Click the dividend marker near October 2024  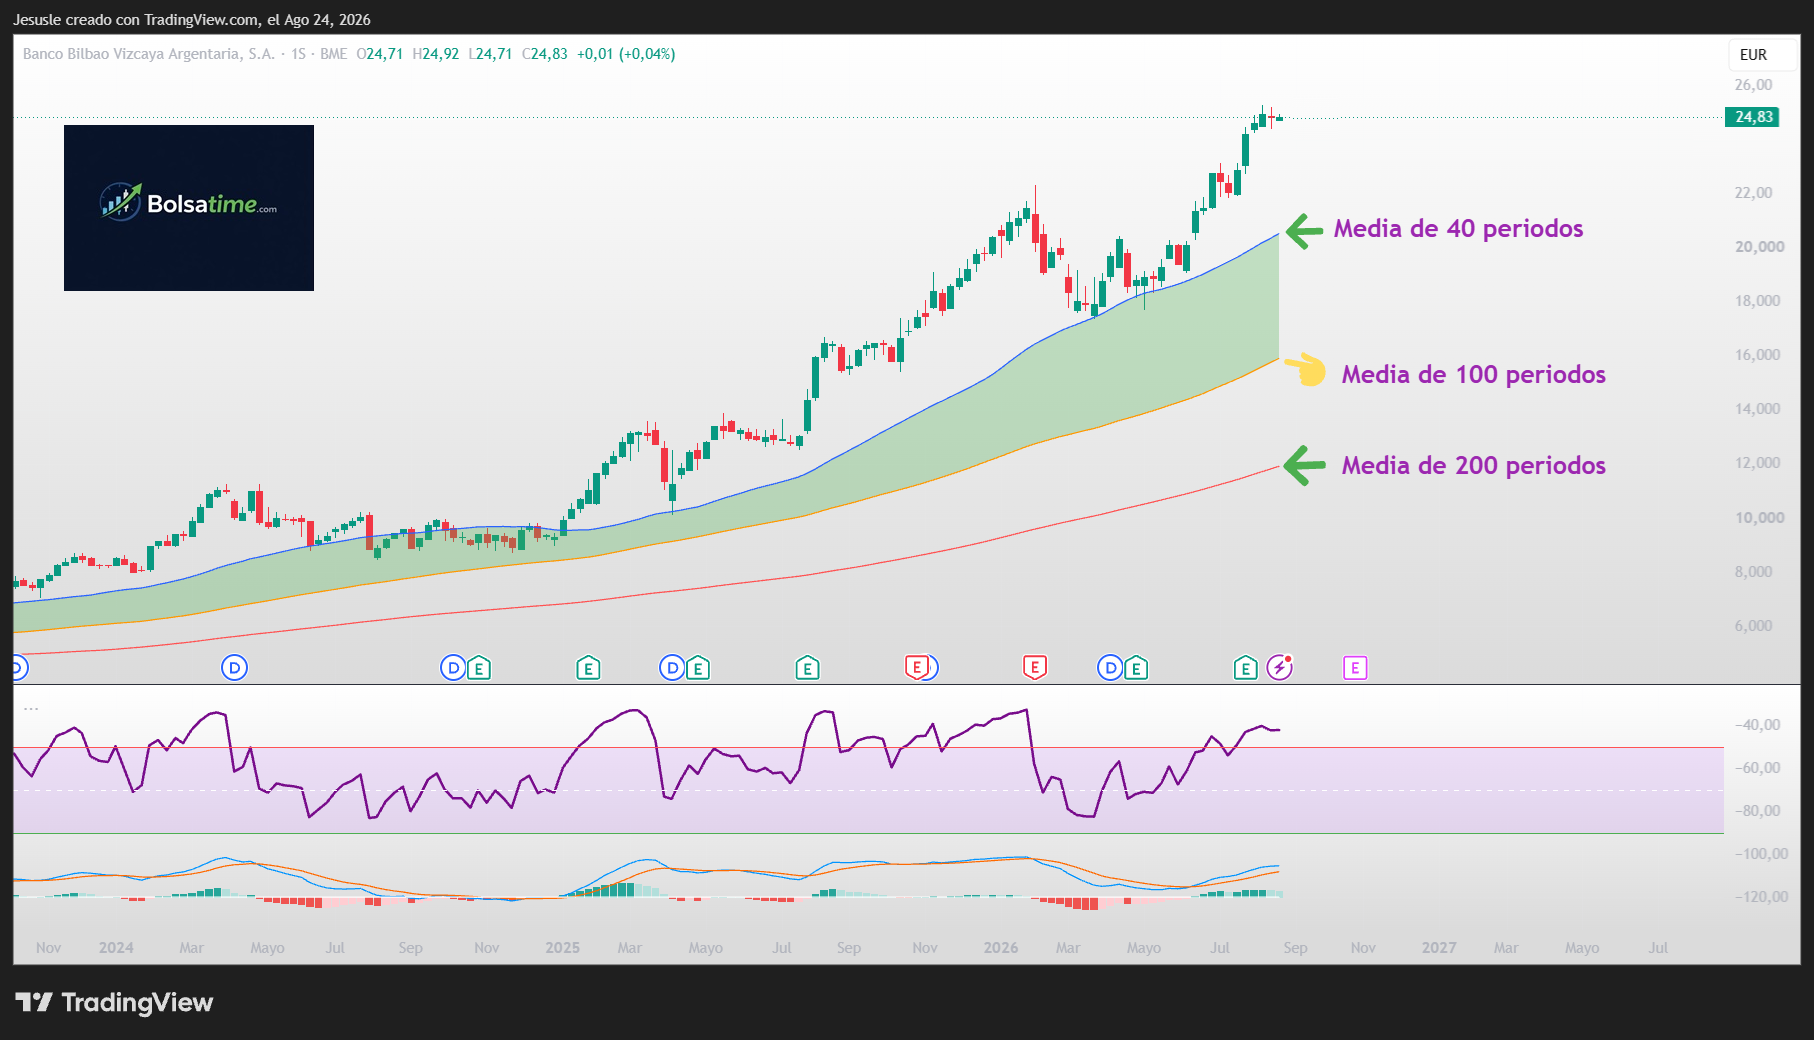(453, 668)
